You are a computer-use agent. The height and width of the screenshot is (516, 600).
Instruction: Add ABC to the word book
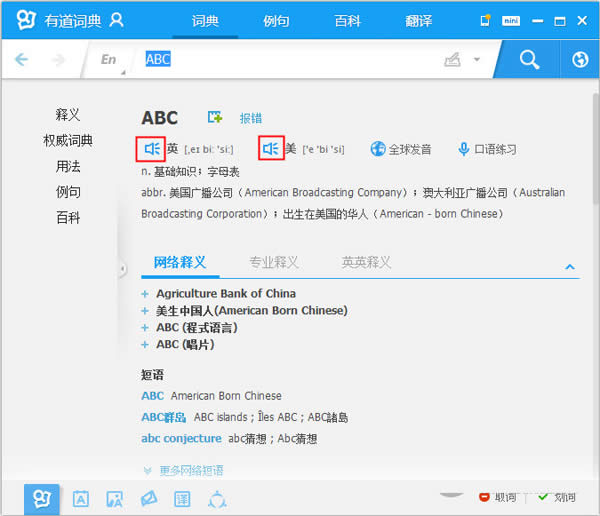[x=215, y=117]
